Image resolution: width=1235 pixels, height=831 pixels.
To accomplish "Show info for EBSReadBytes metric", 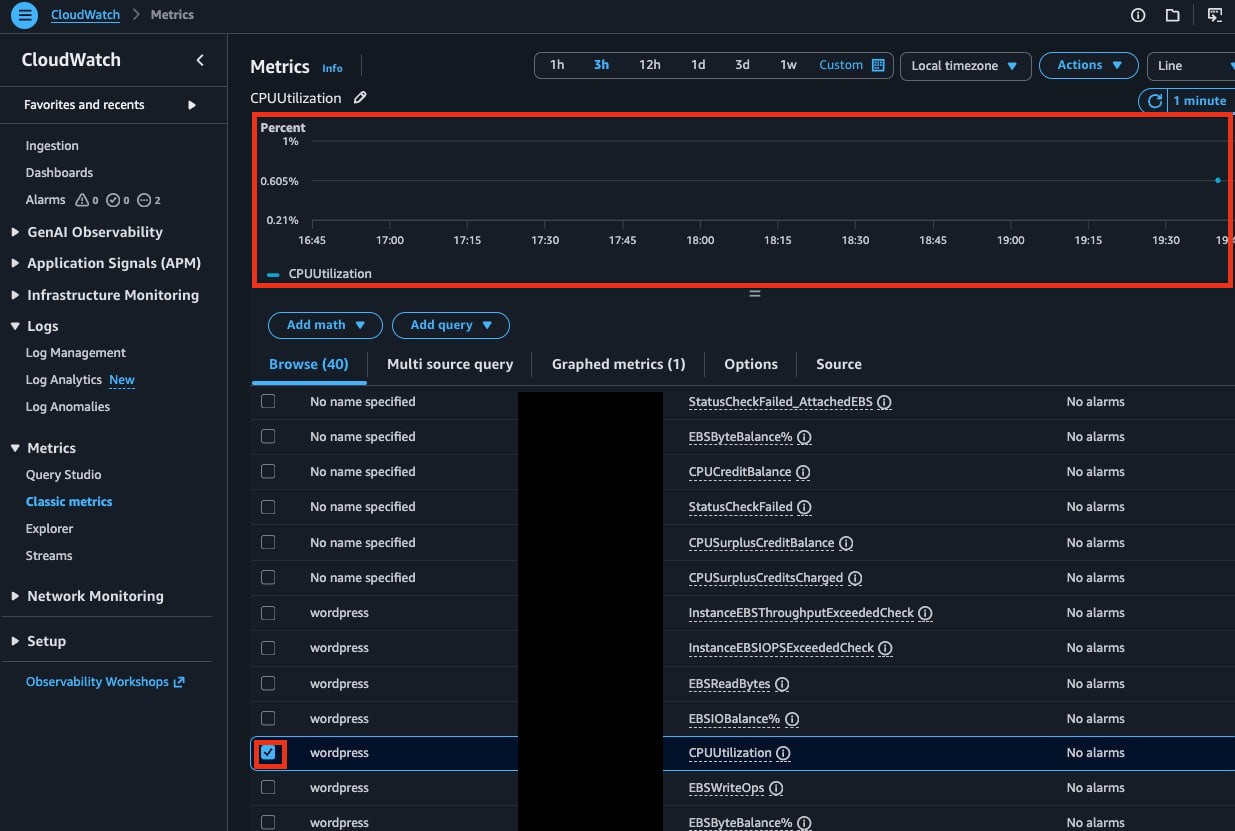I will pos(782,684).
